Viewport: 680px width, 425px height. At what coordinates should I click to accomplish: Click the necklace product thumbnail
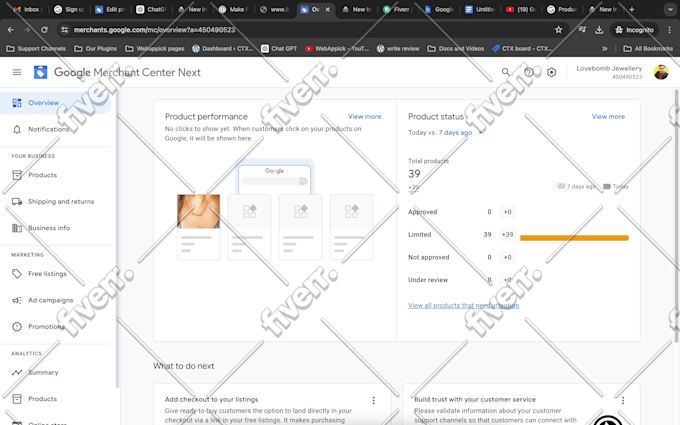[198, 211]
